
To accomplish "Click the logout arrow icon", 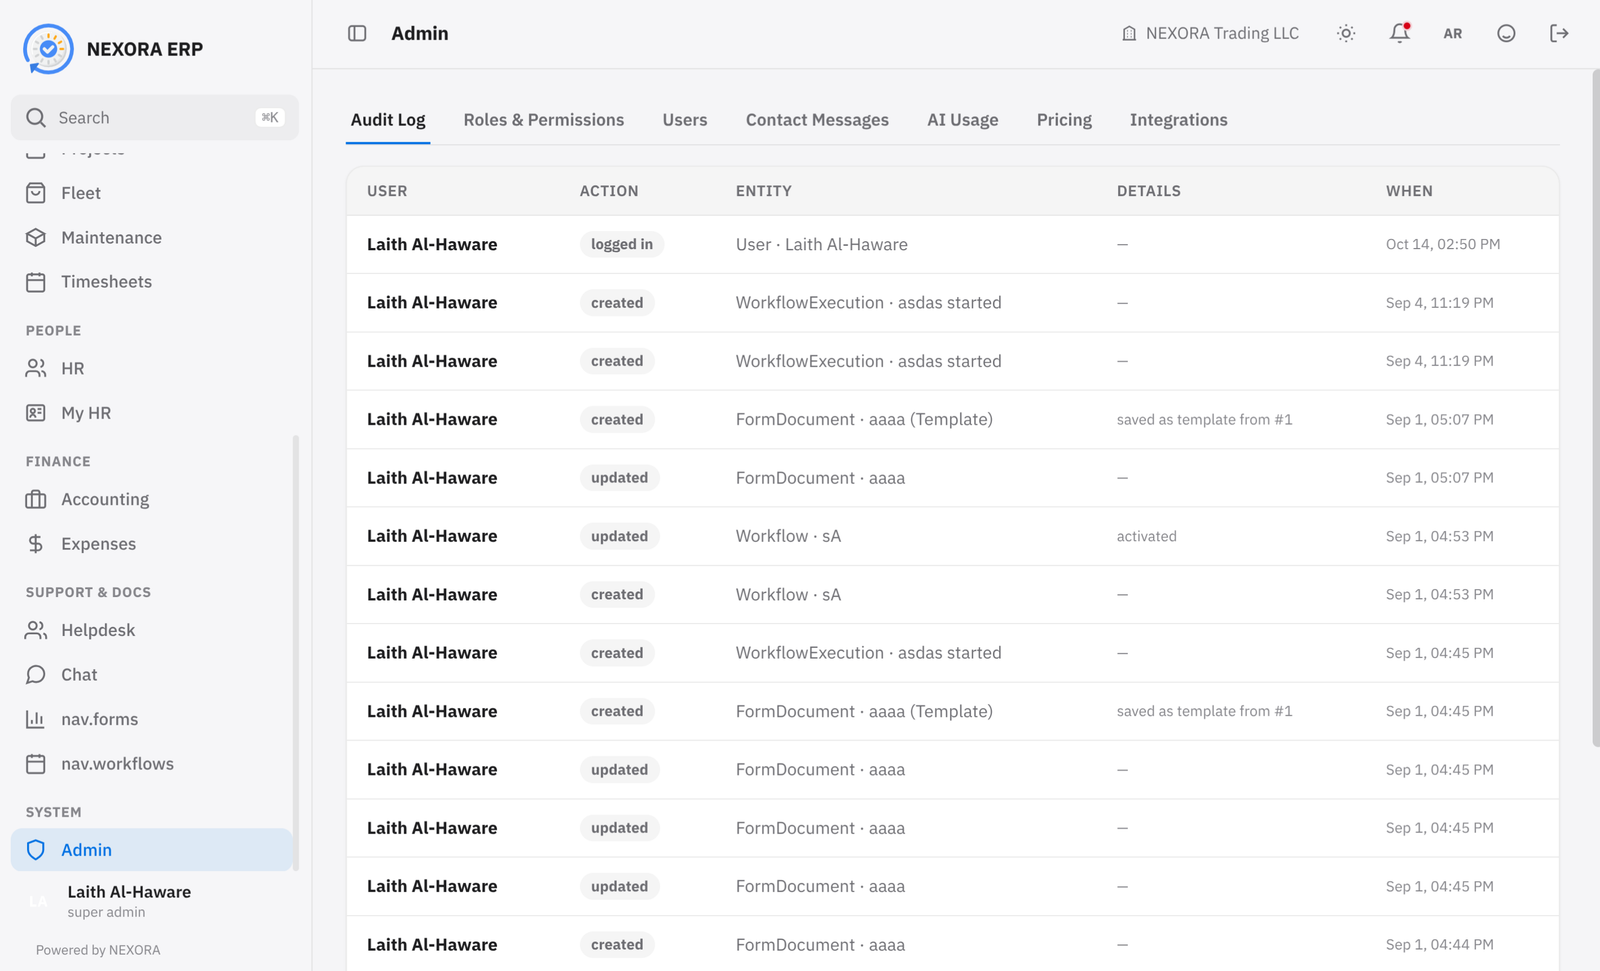I will (1559, 33).
